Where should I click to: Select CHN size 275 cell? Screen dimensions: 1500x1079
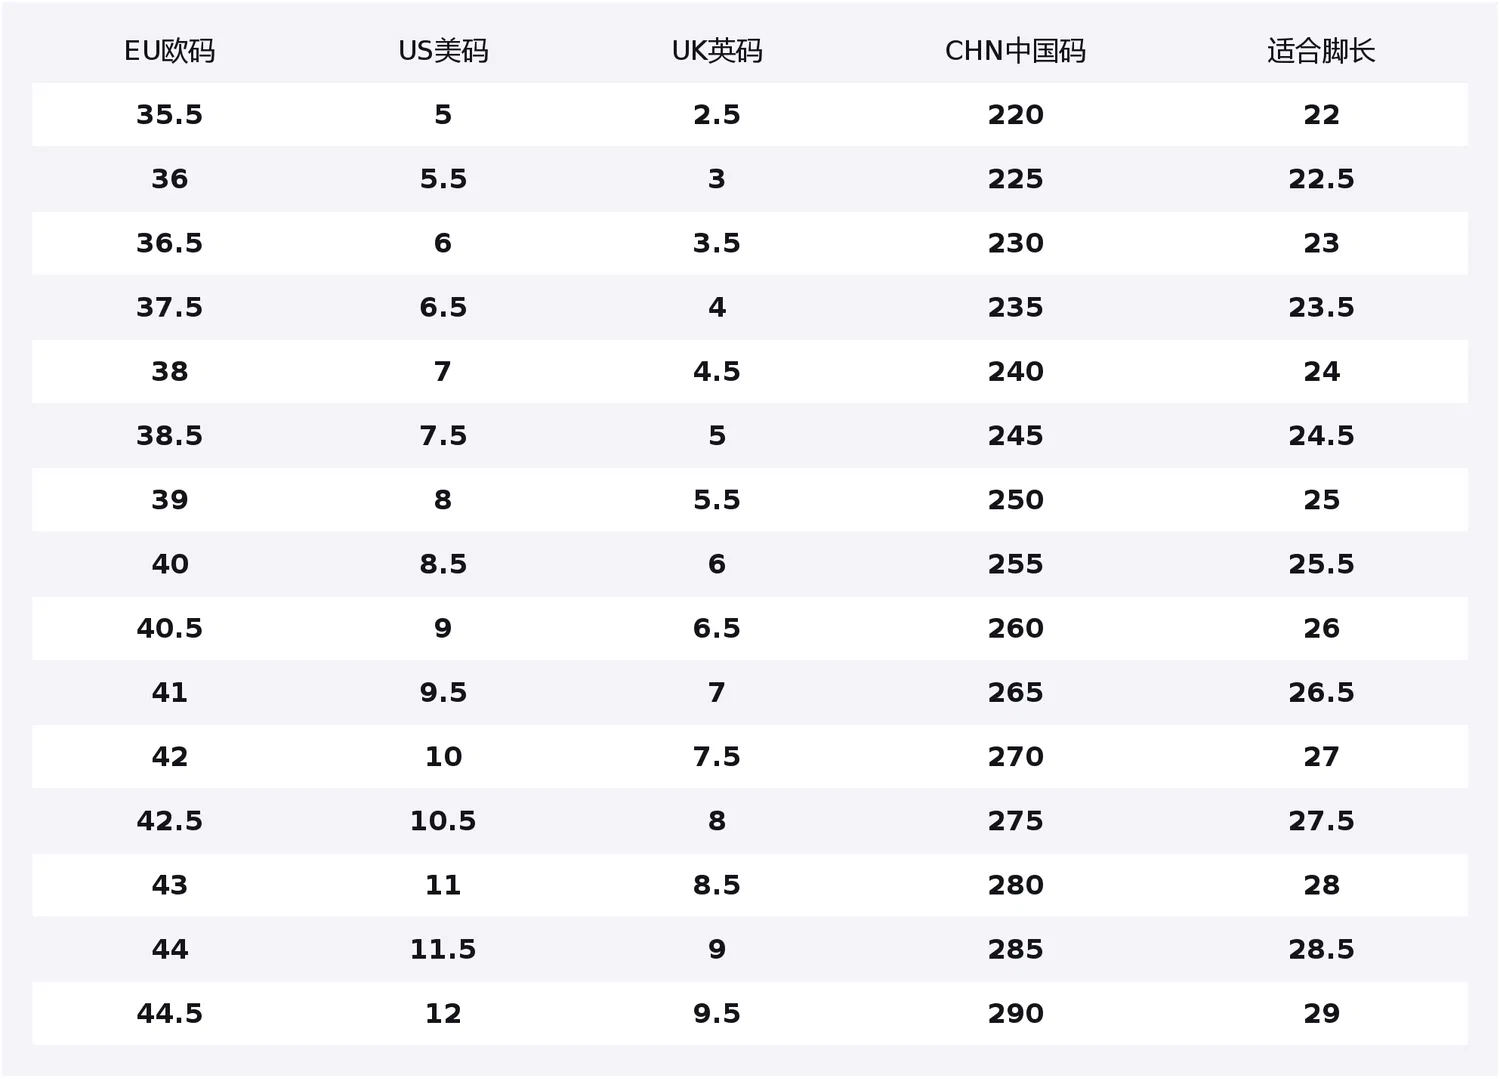click(1015, 821)
